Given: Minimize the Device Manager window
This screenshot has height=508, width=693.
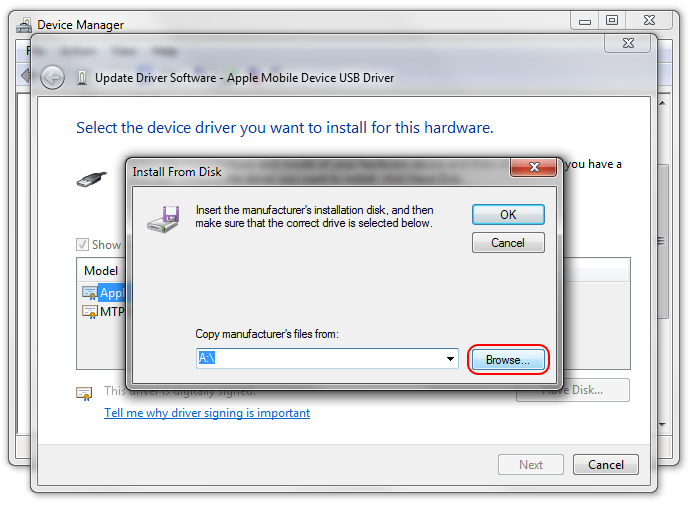Looking at the screenshot, I should tap(585, 21).
